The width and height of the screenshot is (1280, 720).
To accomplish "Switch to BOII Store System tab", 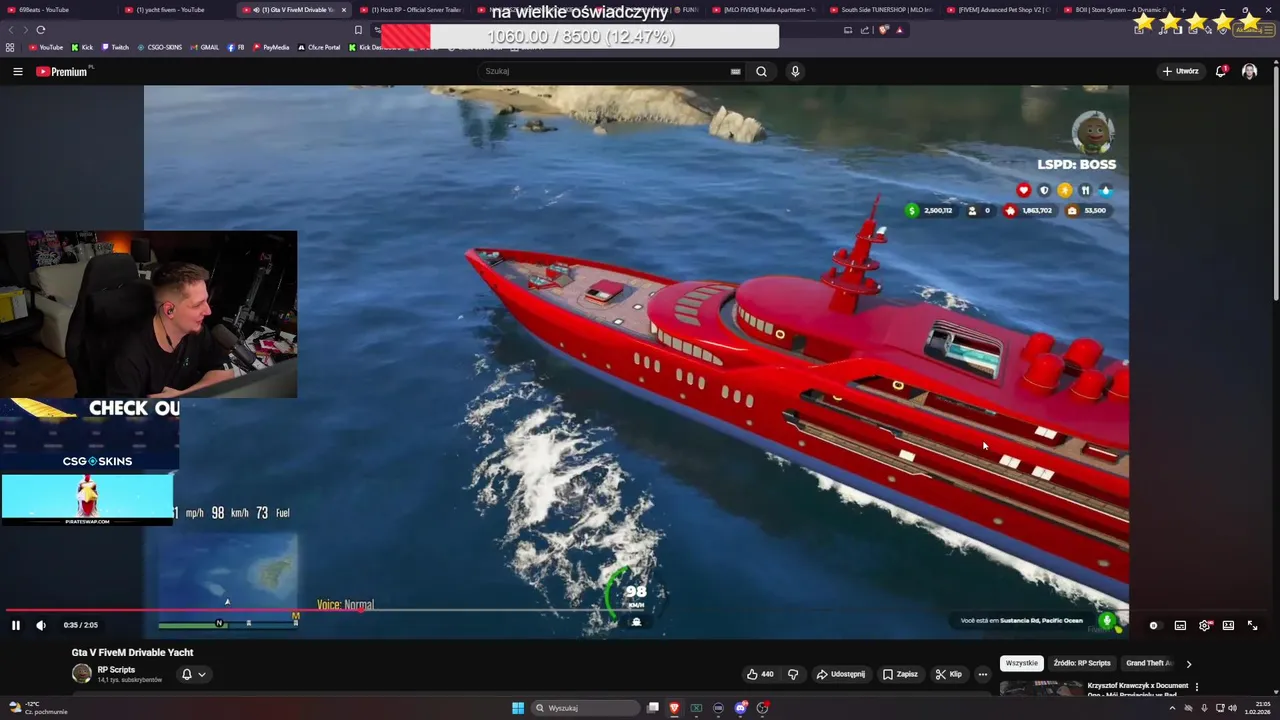I will pyautogui.click(x=1117, y=10).
